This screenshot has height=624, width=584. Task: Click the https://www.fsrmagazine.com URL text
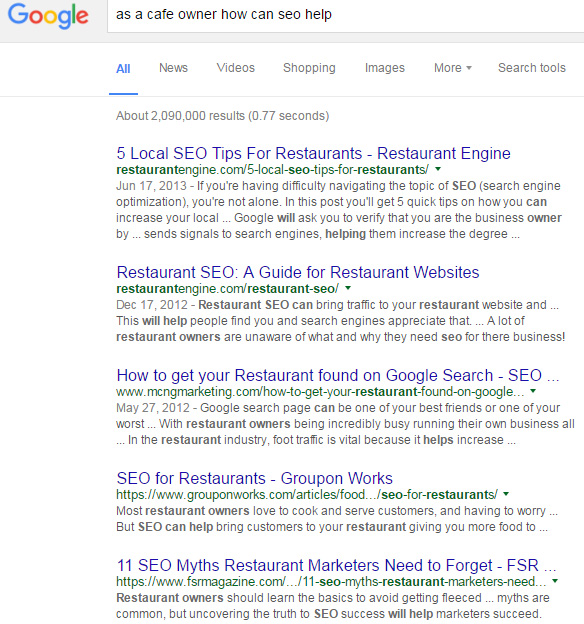(x=331, y=582)
